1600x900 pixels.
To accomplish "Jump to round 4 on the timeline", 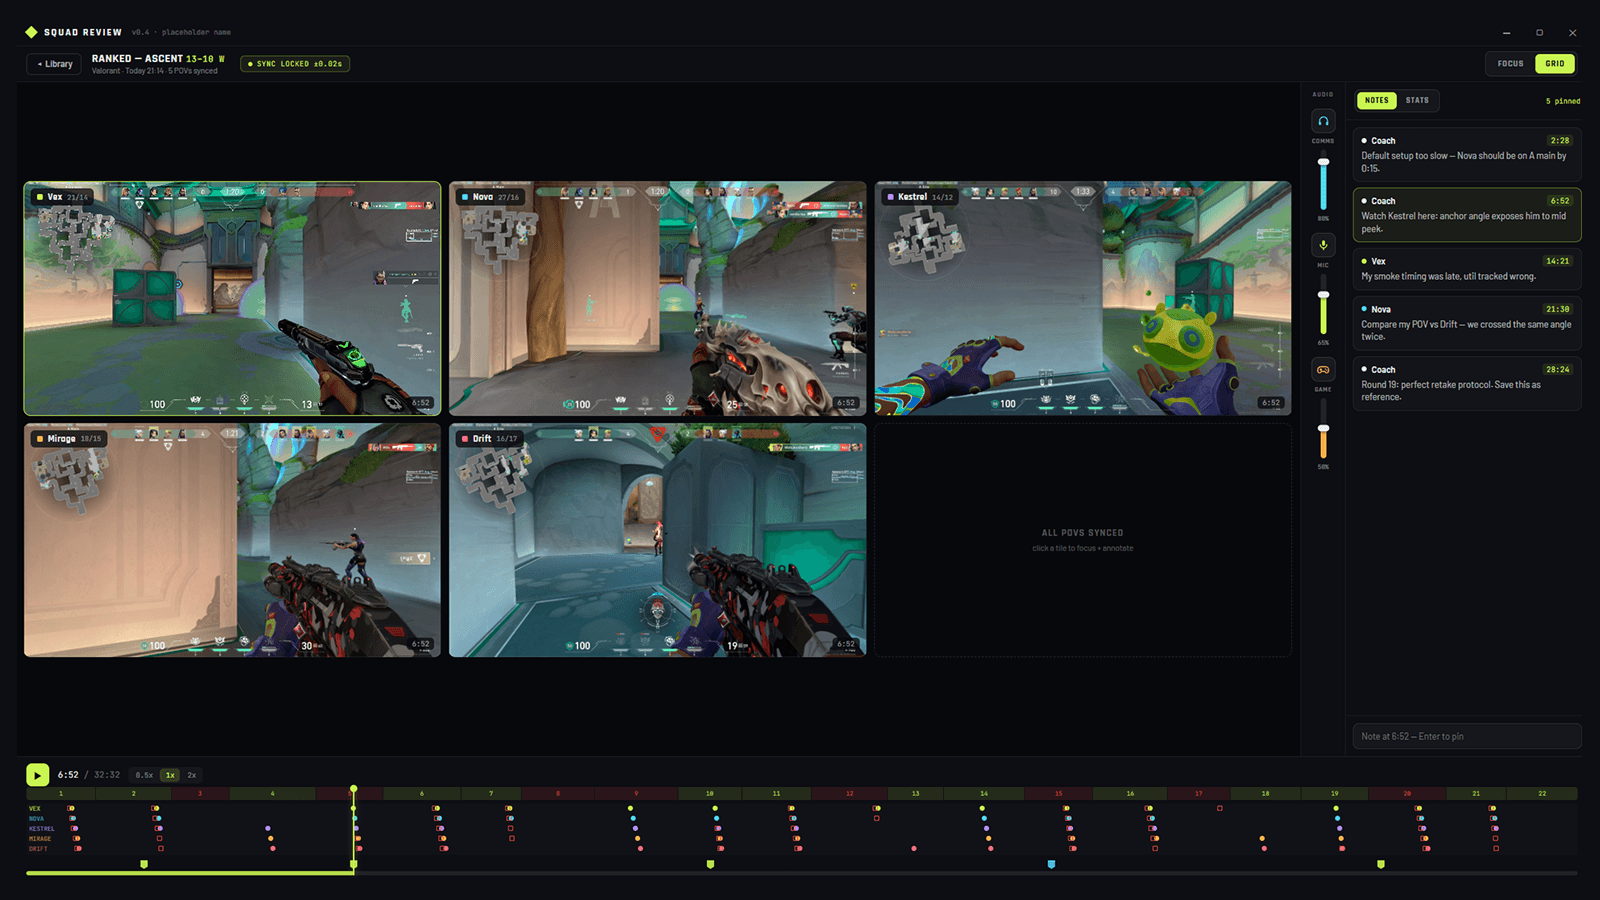I will pos(272,793).
